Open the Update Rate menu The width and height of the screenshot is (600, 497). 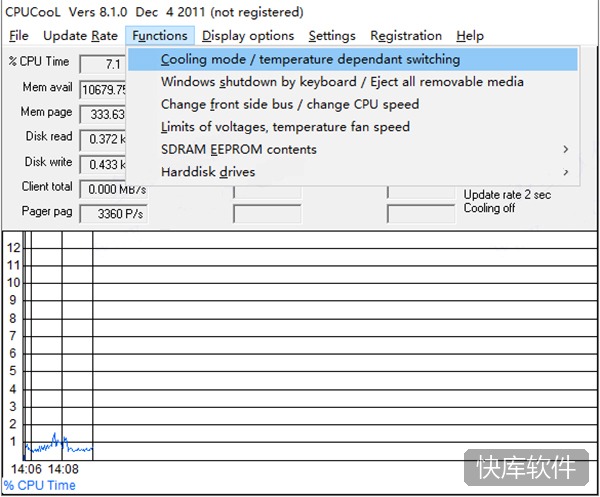tap(80, 36)
